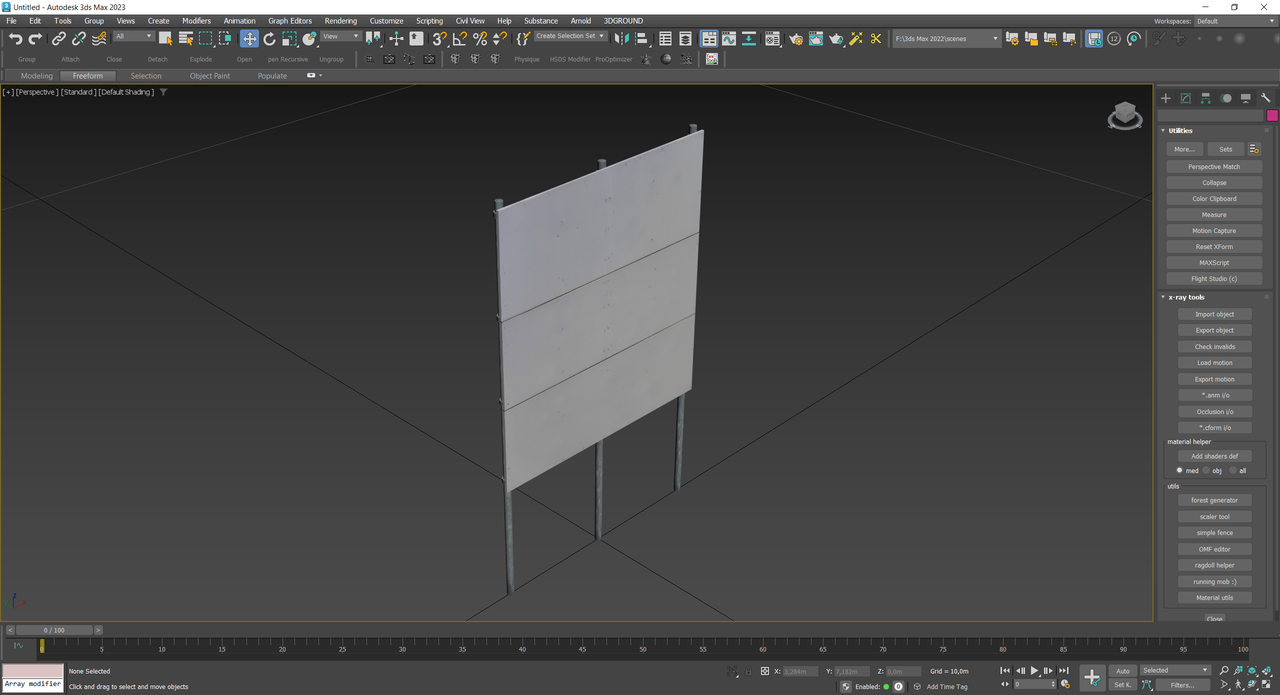Click the Undo arrow icon
1280x695 pixels.
(15, 39)
